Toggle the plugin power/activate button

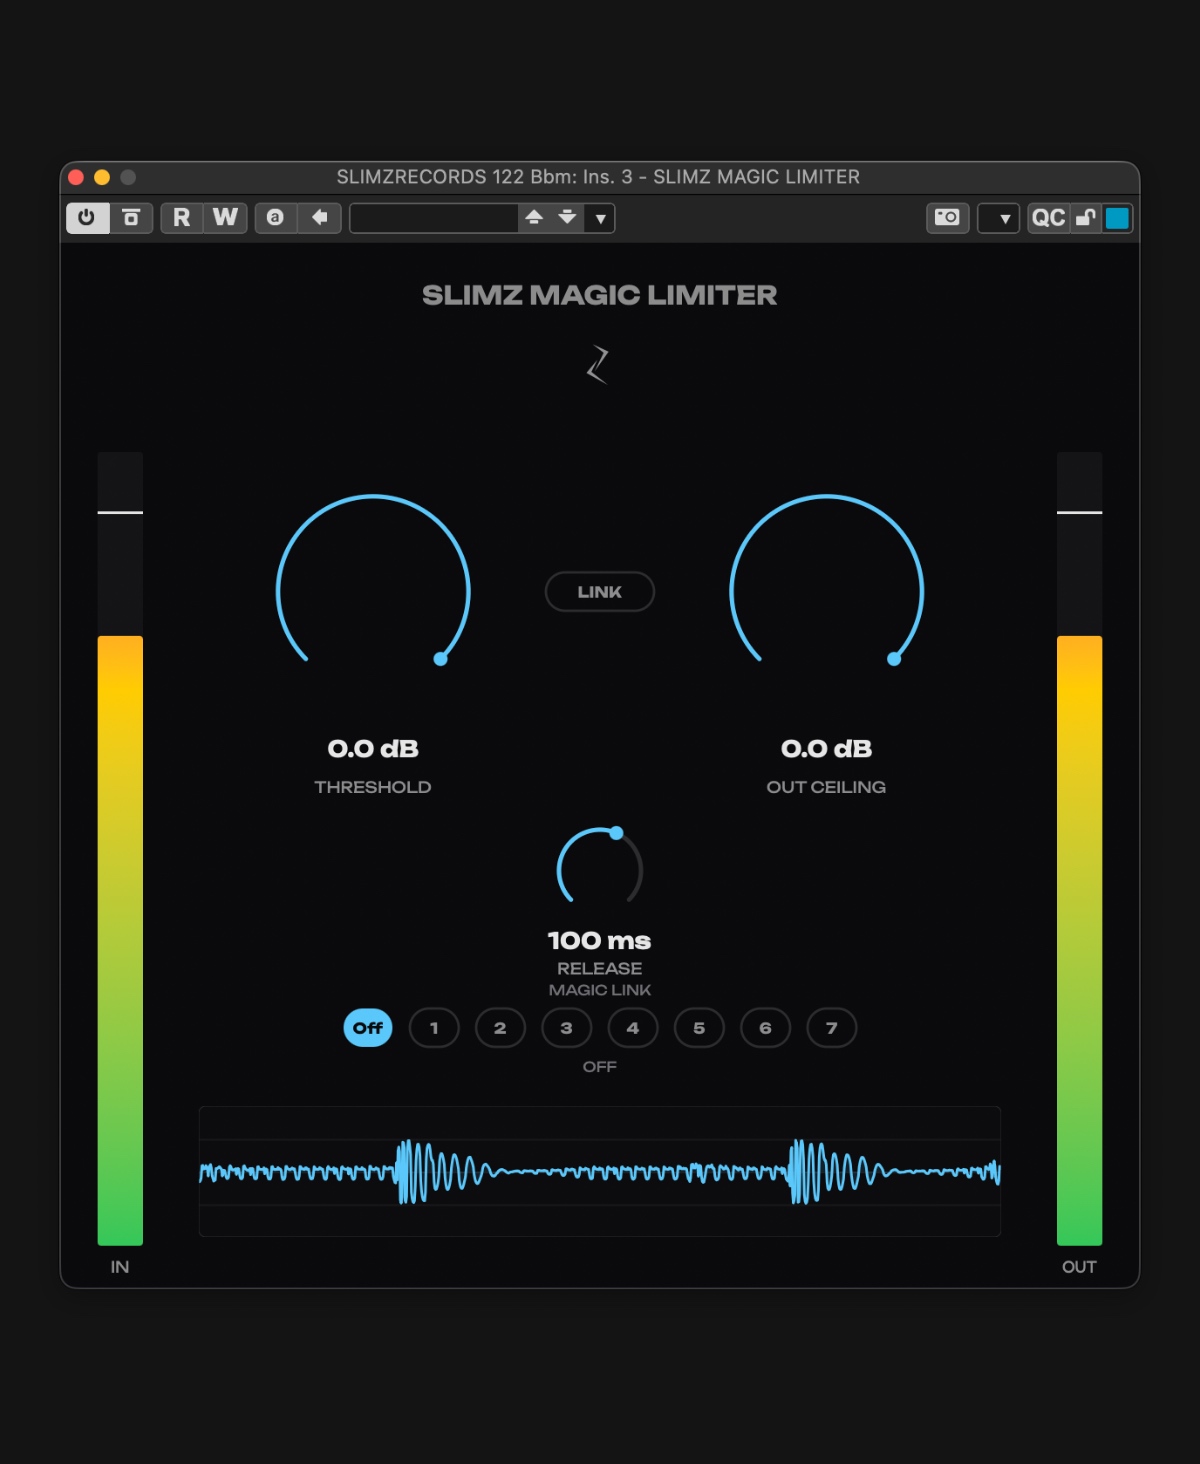coord(87,218)
